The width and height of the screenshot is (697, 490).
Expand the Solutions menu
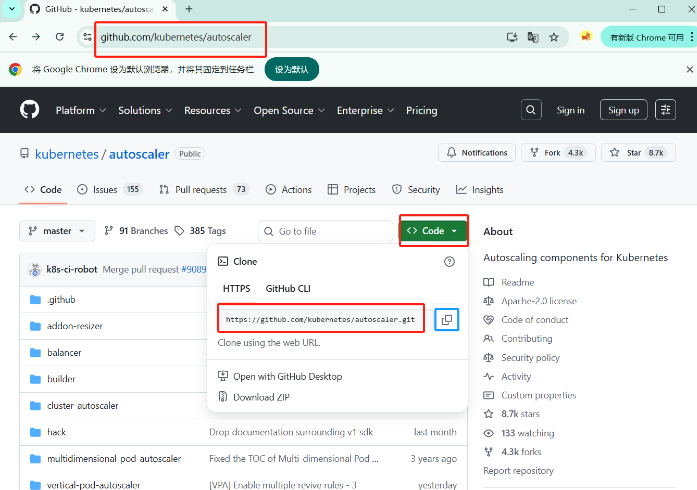click(x=145, y=110)
